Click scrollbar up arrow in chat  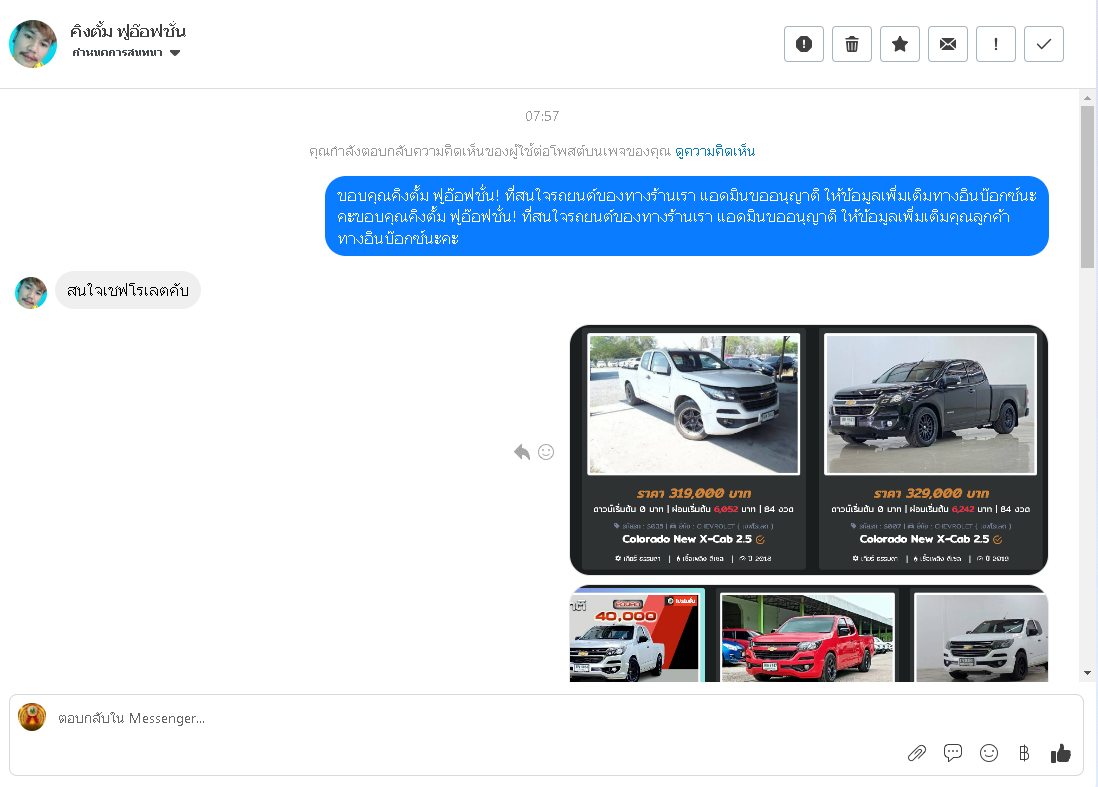pyautogui.click(x=1087, y=99)
